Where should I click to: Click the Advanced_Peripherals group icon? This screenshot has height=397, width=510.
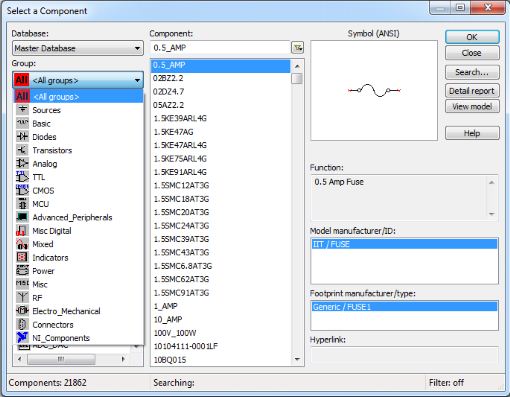[22, 217]
